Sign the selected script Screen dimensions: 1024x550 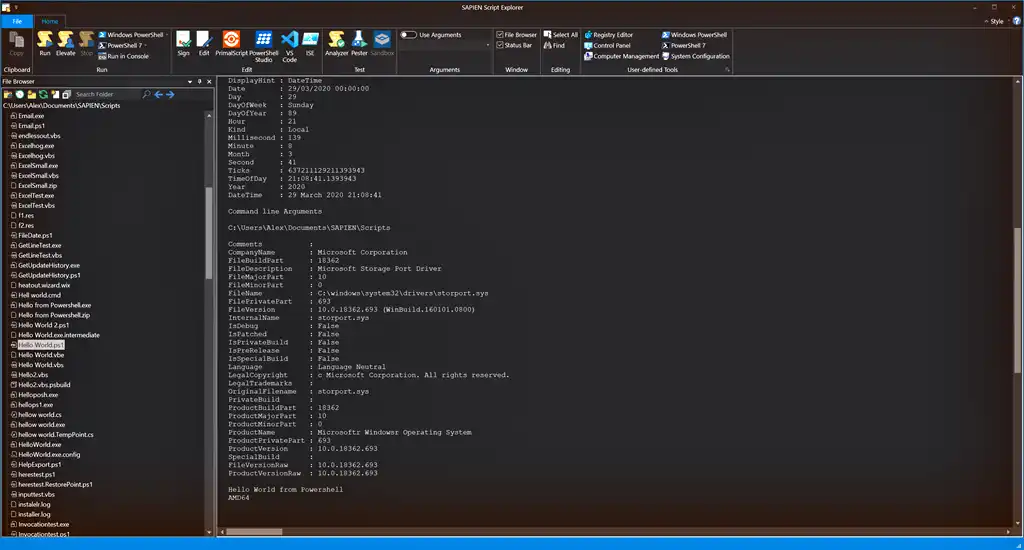(x=184, y=43)
